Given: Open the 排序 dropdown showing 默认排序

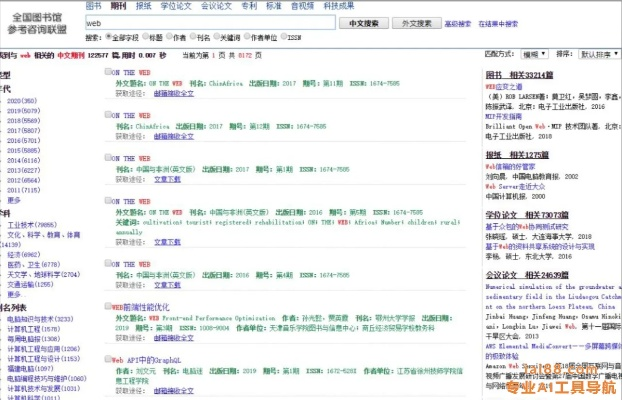Looking at the screenshot, I should [599, 54].
